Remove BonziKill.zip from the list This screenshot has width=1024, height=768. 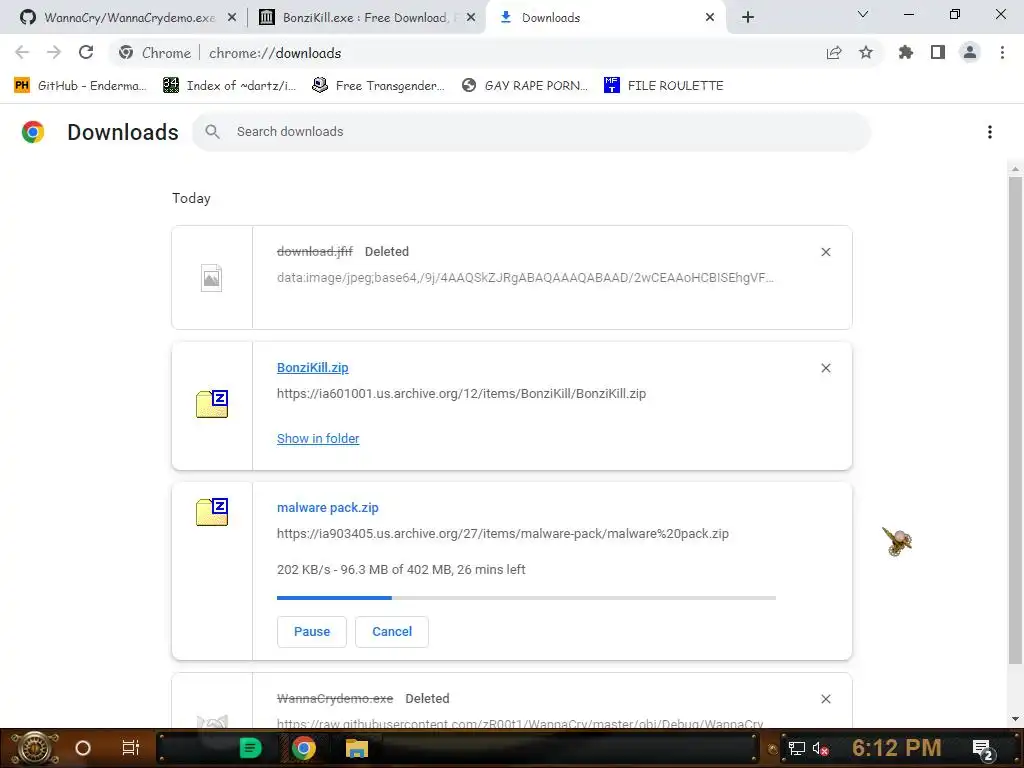click(826, 368)
